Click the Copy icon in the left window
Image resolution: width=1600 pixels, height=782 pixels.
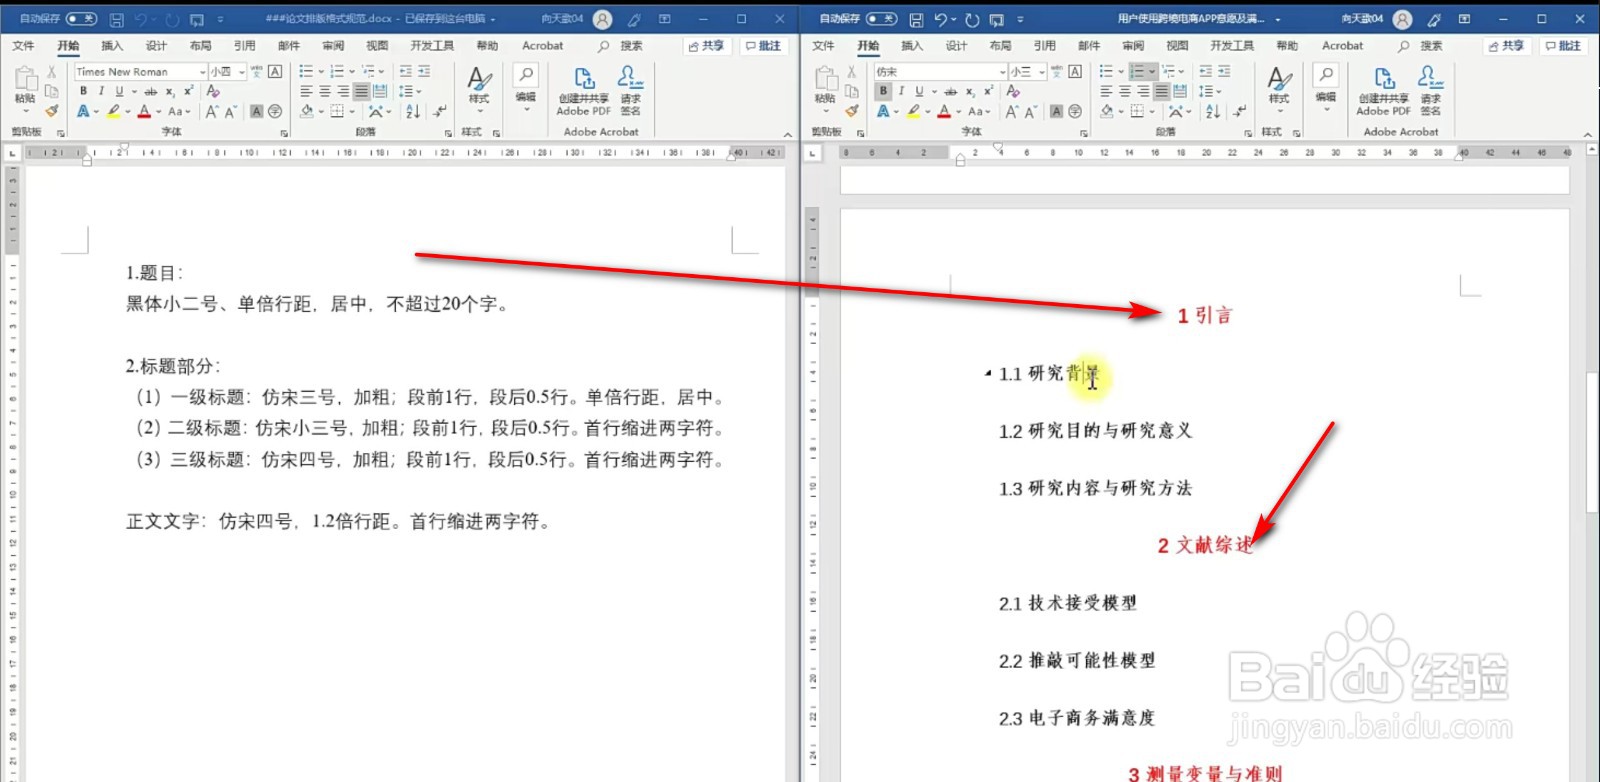point(51,91)
